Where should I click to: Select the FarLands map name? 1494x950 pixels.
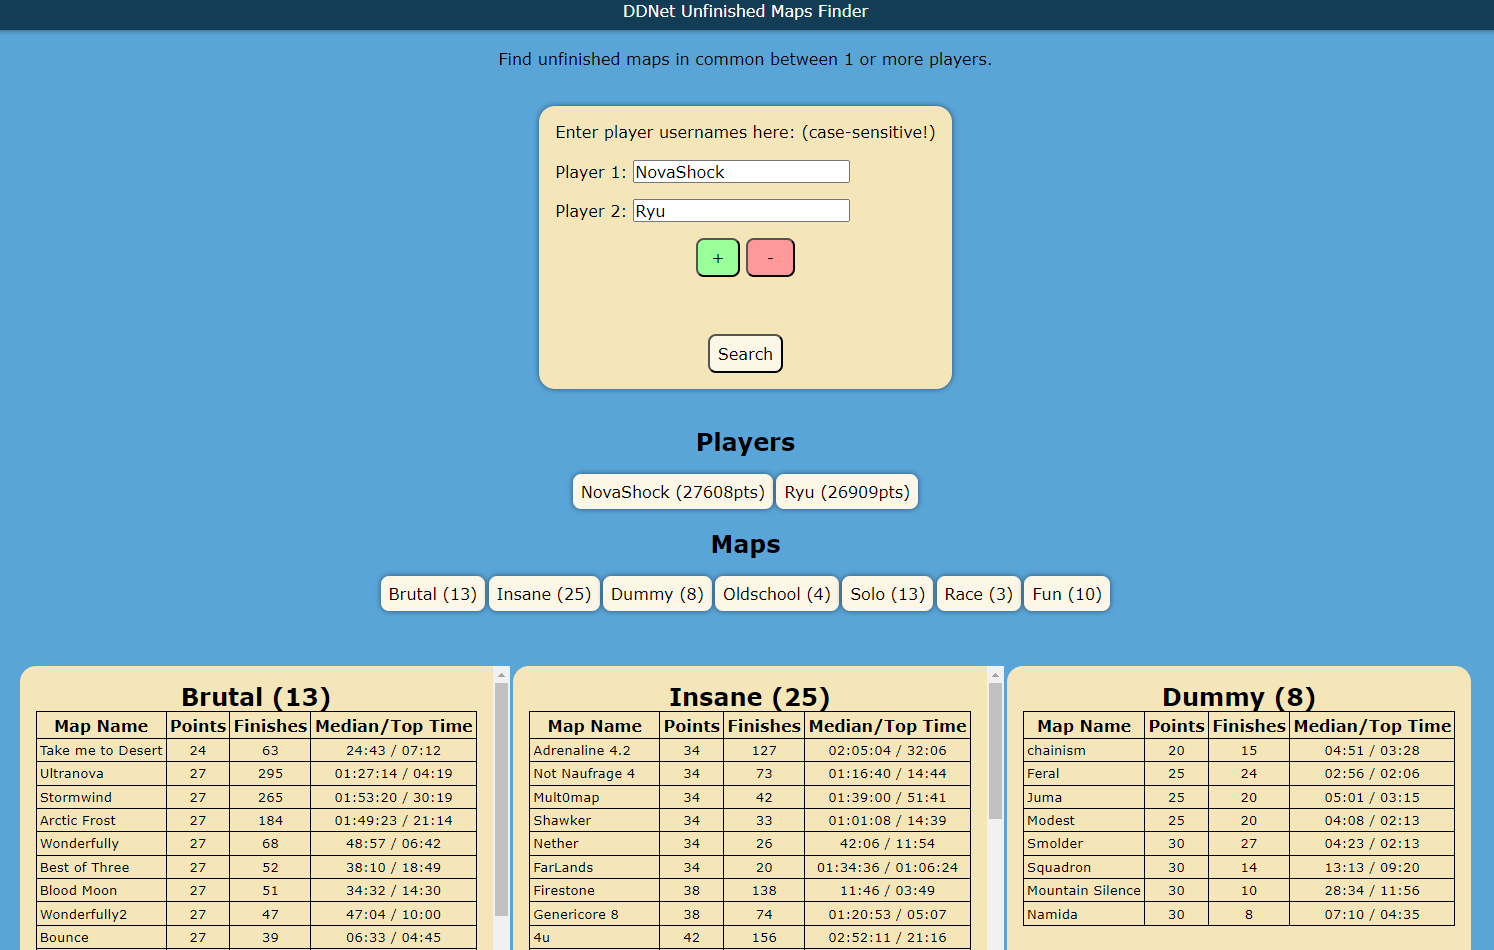pyautogui.click(x=563, y=868)
